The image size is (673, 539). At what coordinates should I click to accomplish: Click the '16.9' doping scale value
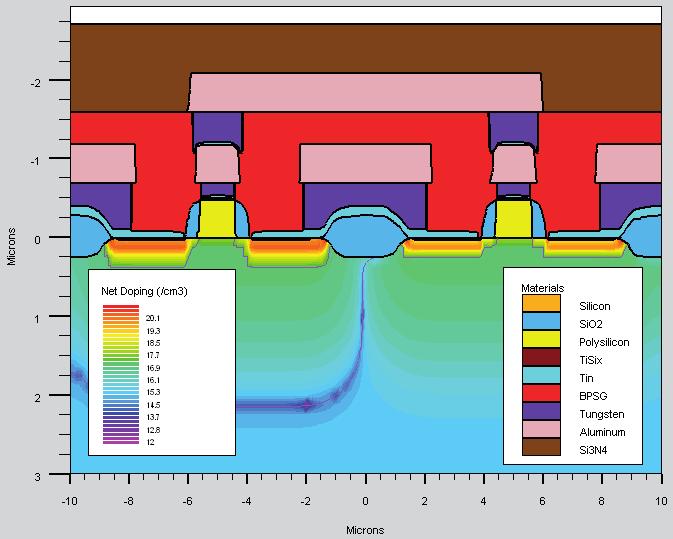[x=152, y=368]
